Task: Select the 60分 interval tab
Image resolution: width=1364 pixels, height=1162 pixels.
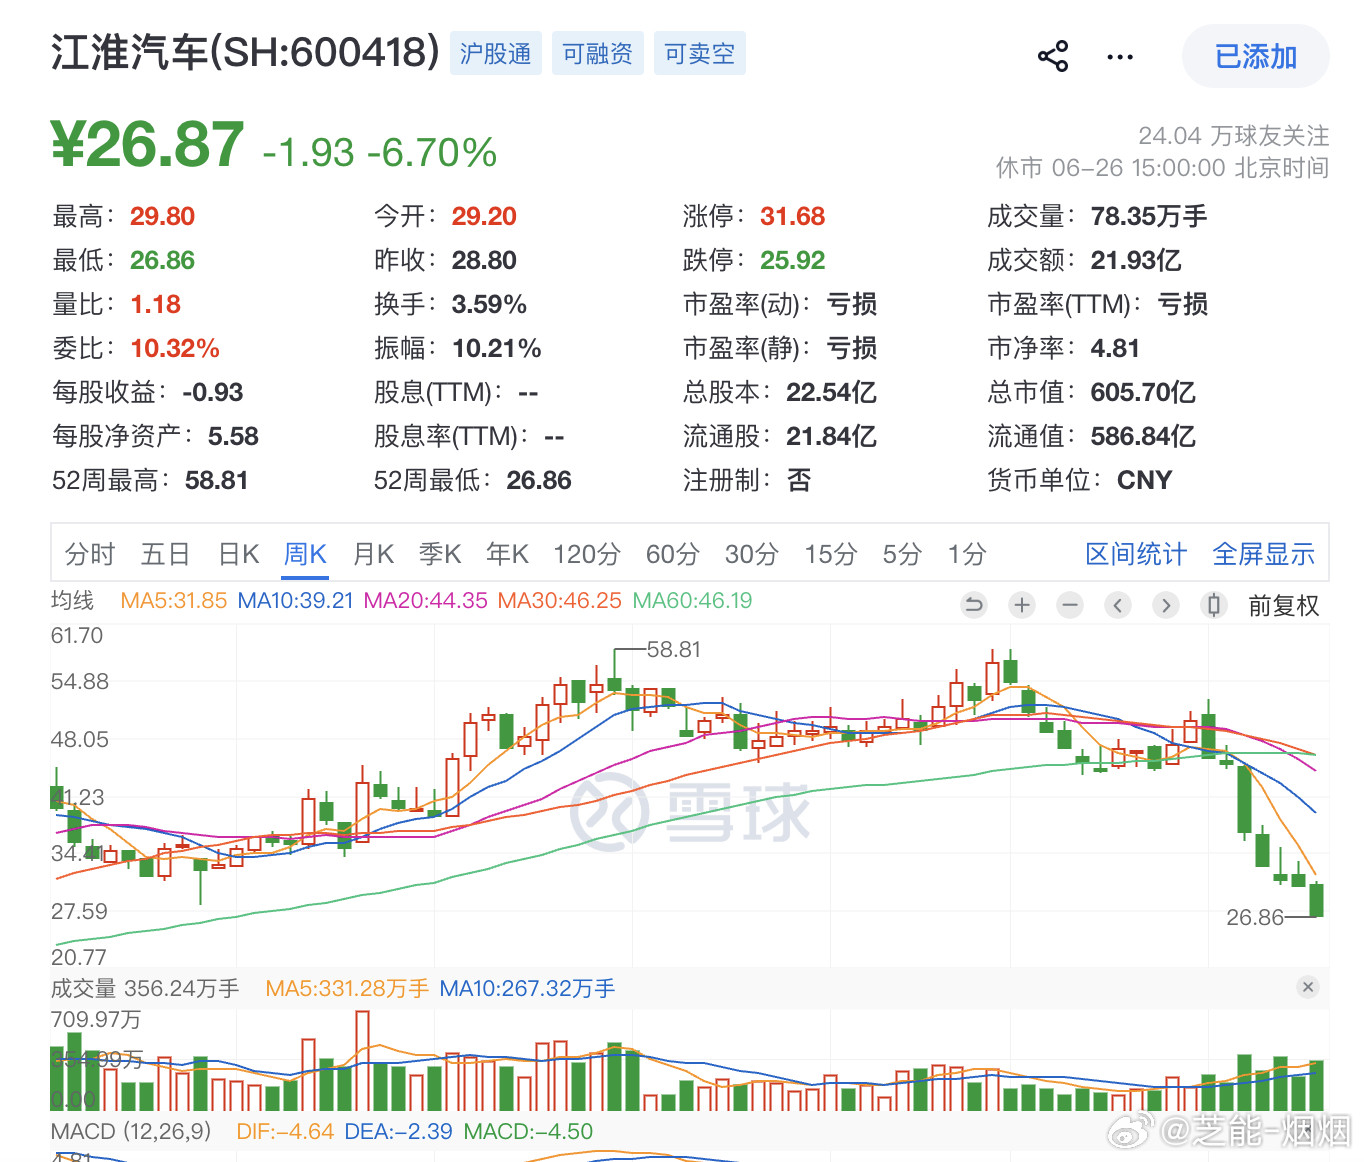Action: pyautogui.click(x=672, y=554)
